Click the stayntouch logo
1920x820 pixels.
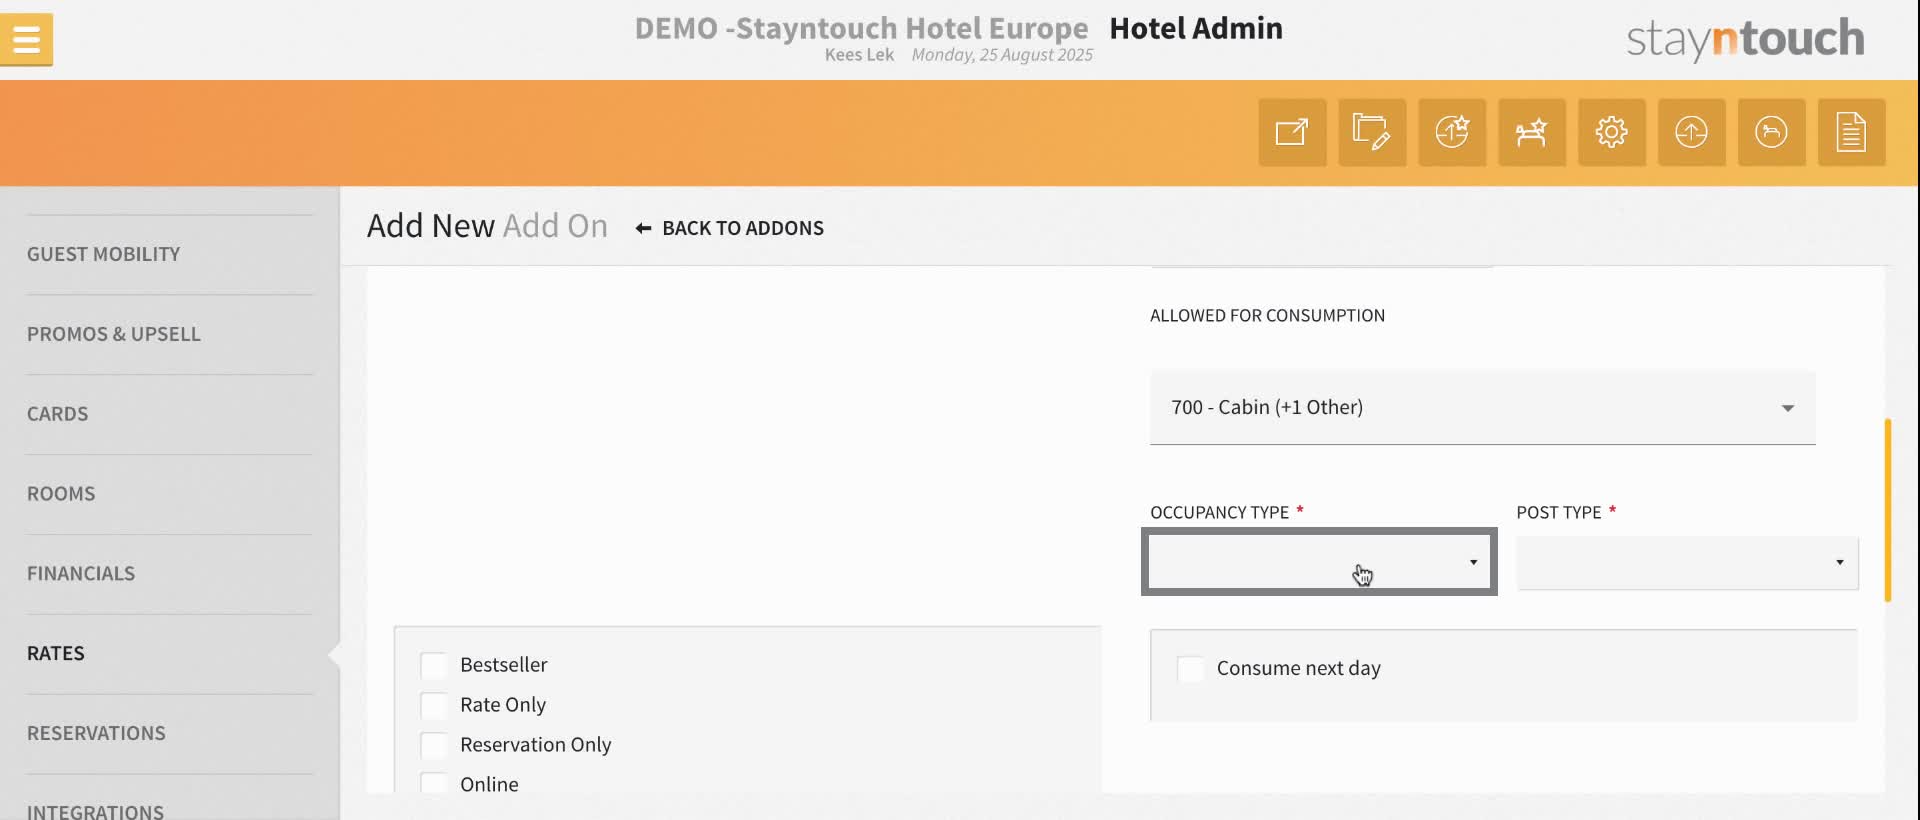tap(1745, 38)
